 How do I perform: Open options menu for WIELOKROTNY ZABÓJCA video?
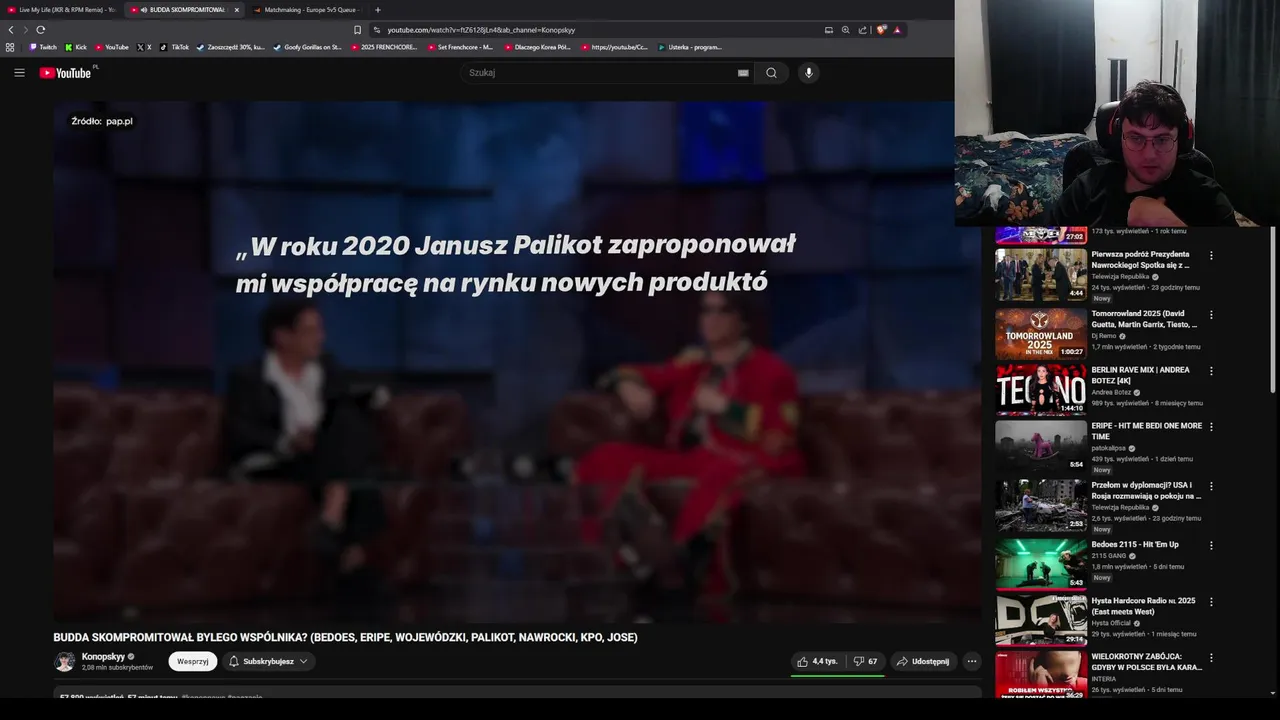pyautogui.click(x=1211, y=658)
